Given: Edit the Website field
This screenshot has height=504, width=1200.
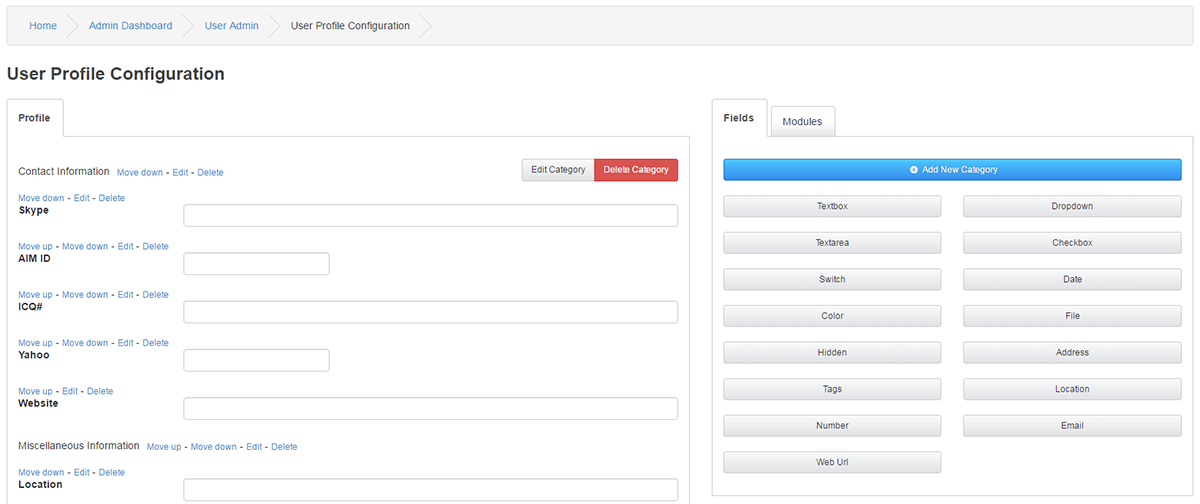Looking at the screenshot, I should click(70, 391).
